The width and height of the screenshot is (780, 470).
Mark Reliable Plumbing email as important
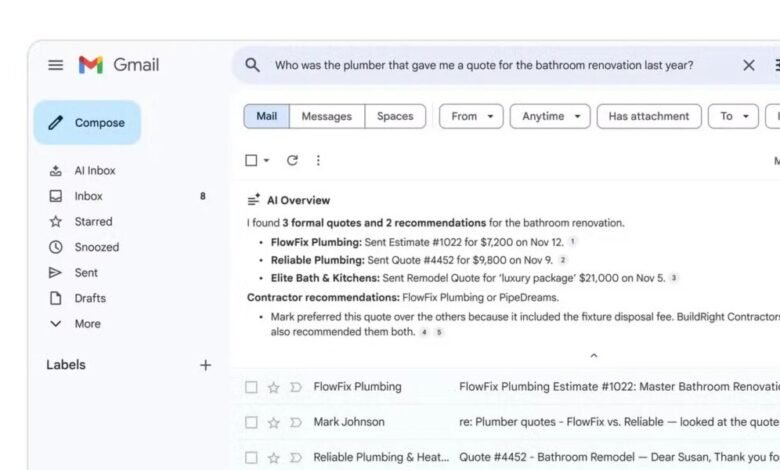point(295,458)
